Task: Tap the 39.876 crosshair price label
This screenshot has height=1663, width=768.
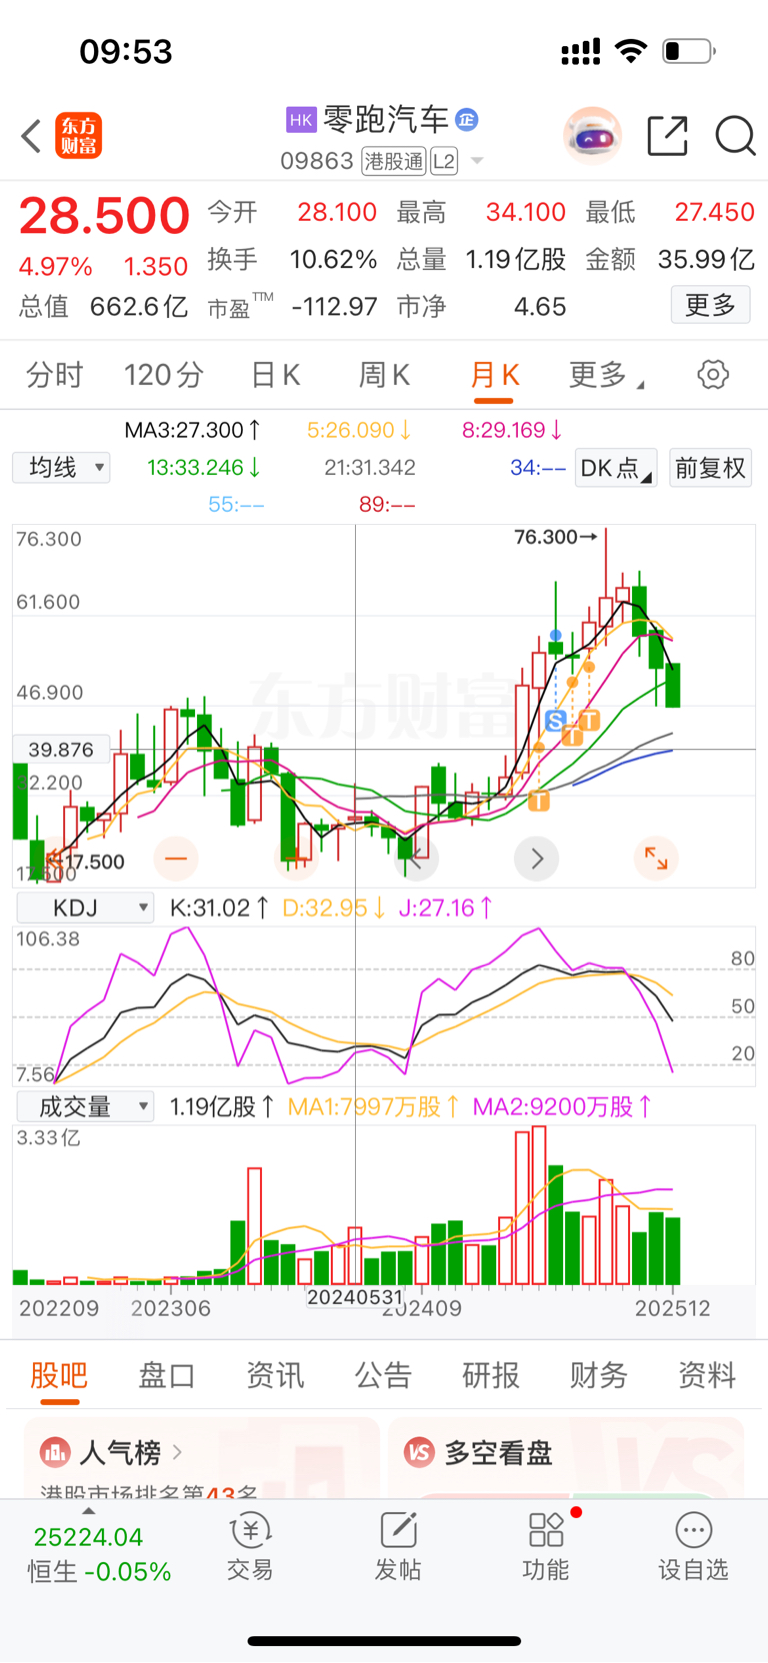Action: [x=61, y=749]
